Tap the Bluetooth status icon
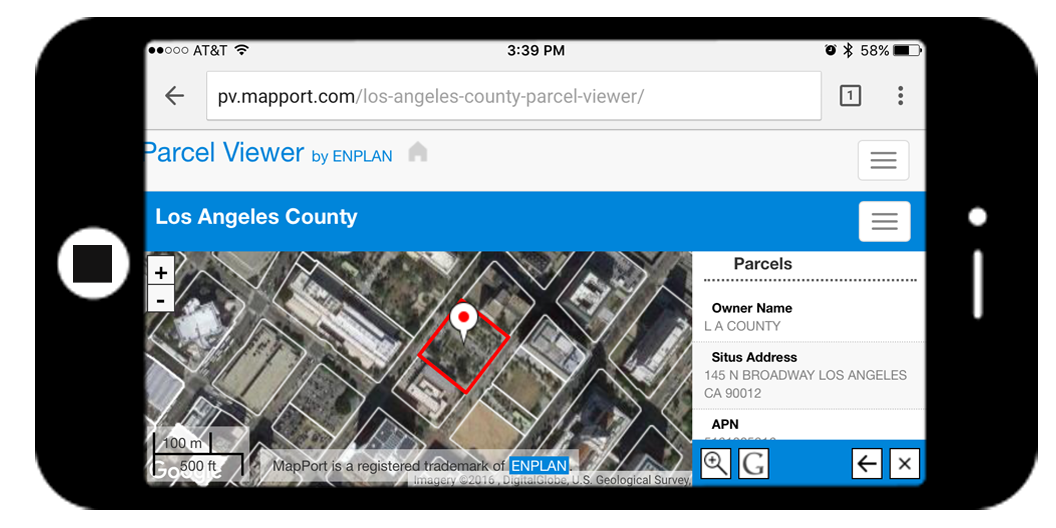The height and width of the screenshot is (528, 1056). (849, 51)
